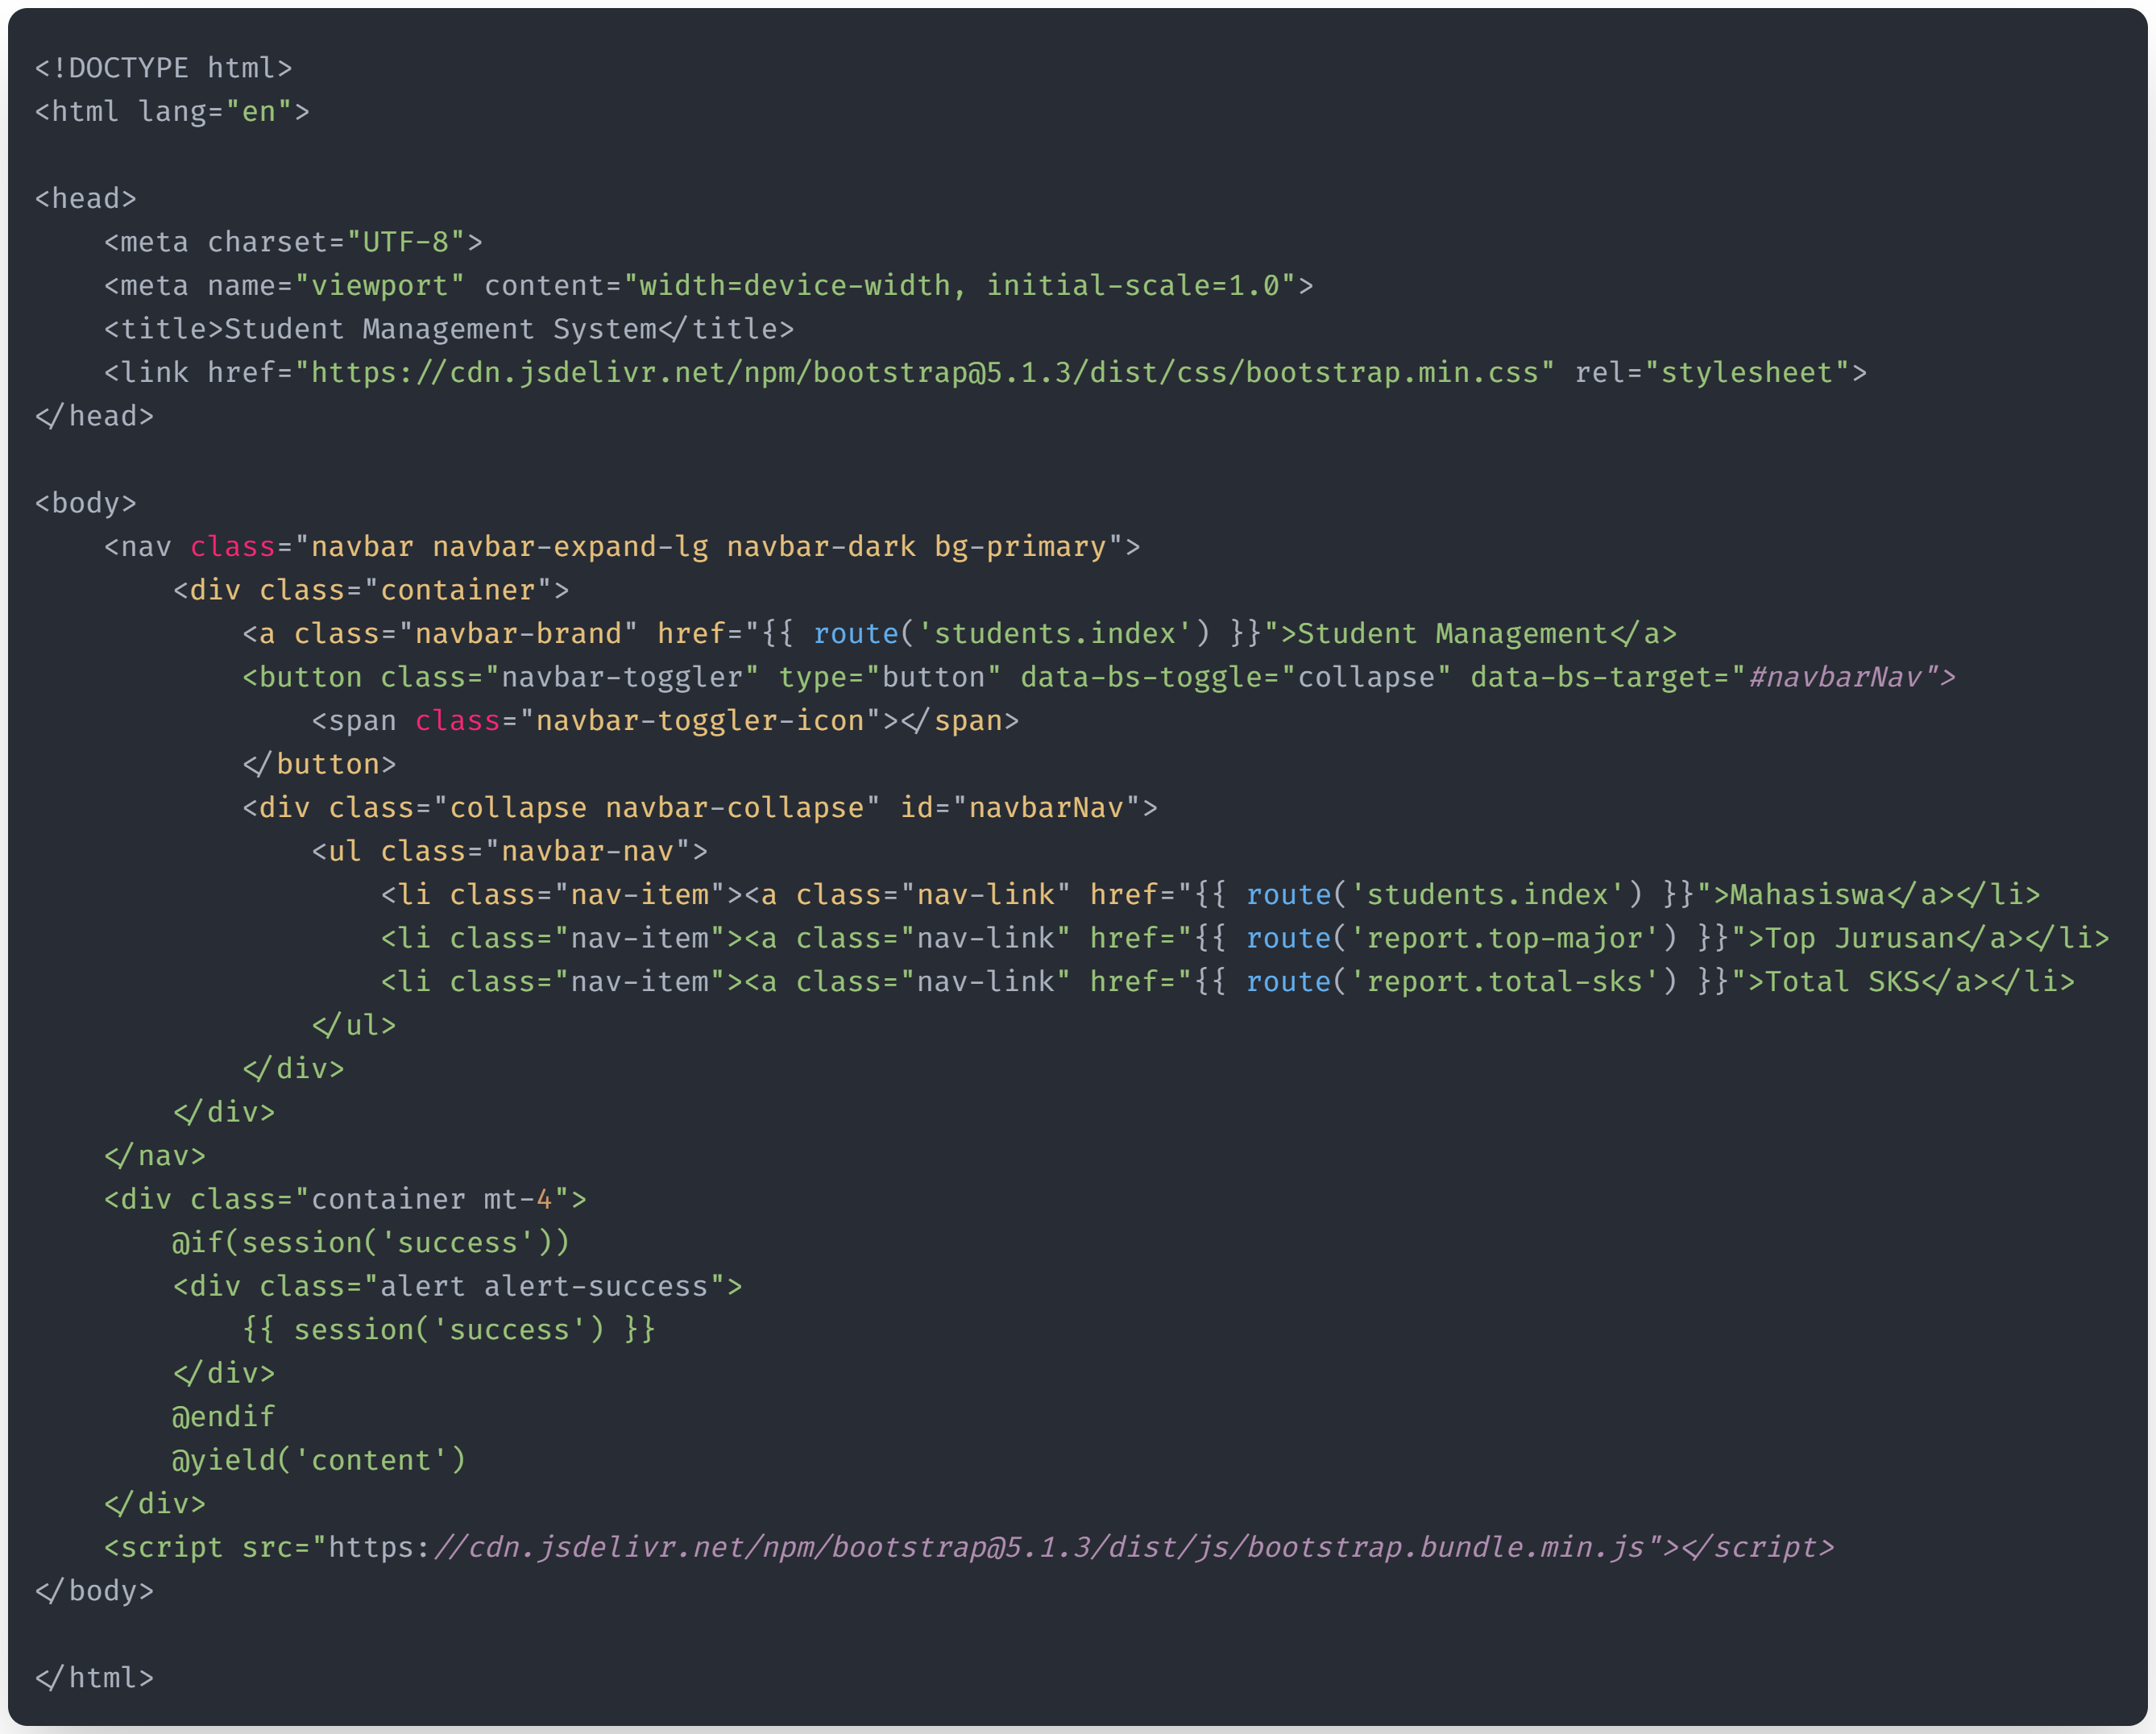Click the Mahasiswa link text
Image resolution: width=2156 pixels, height=1734 pixels.
[1808, 894]
